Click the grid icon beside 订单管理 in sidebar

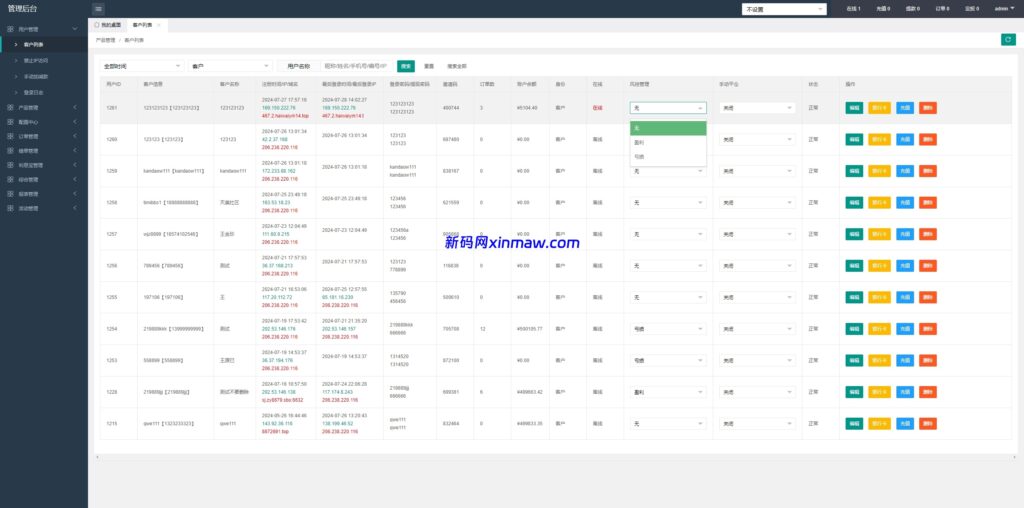(10, 136)
